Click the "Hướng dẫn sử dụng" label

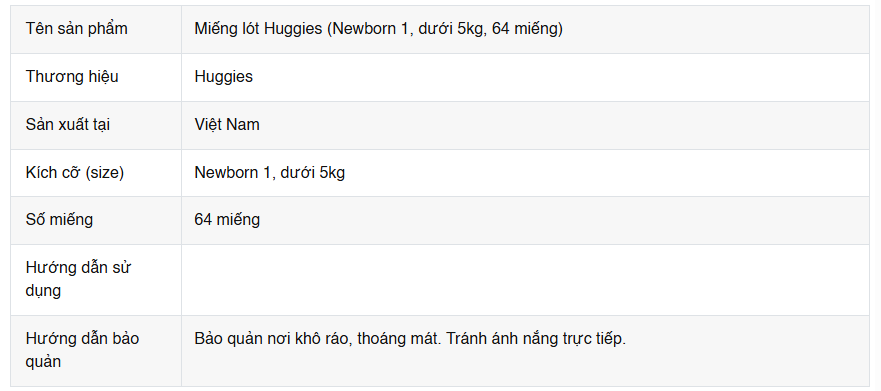tap(78, 279)
